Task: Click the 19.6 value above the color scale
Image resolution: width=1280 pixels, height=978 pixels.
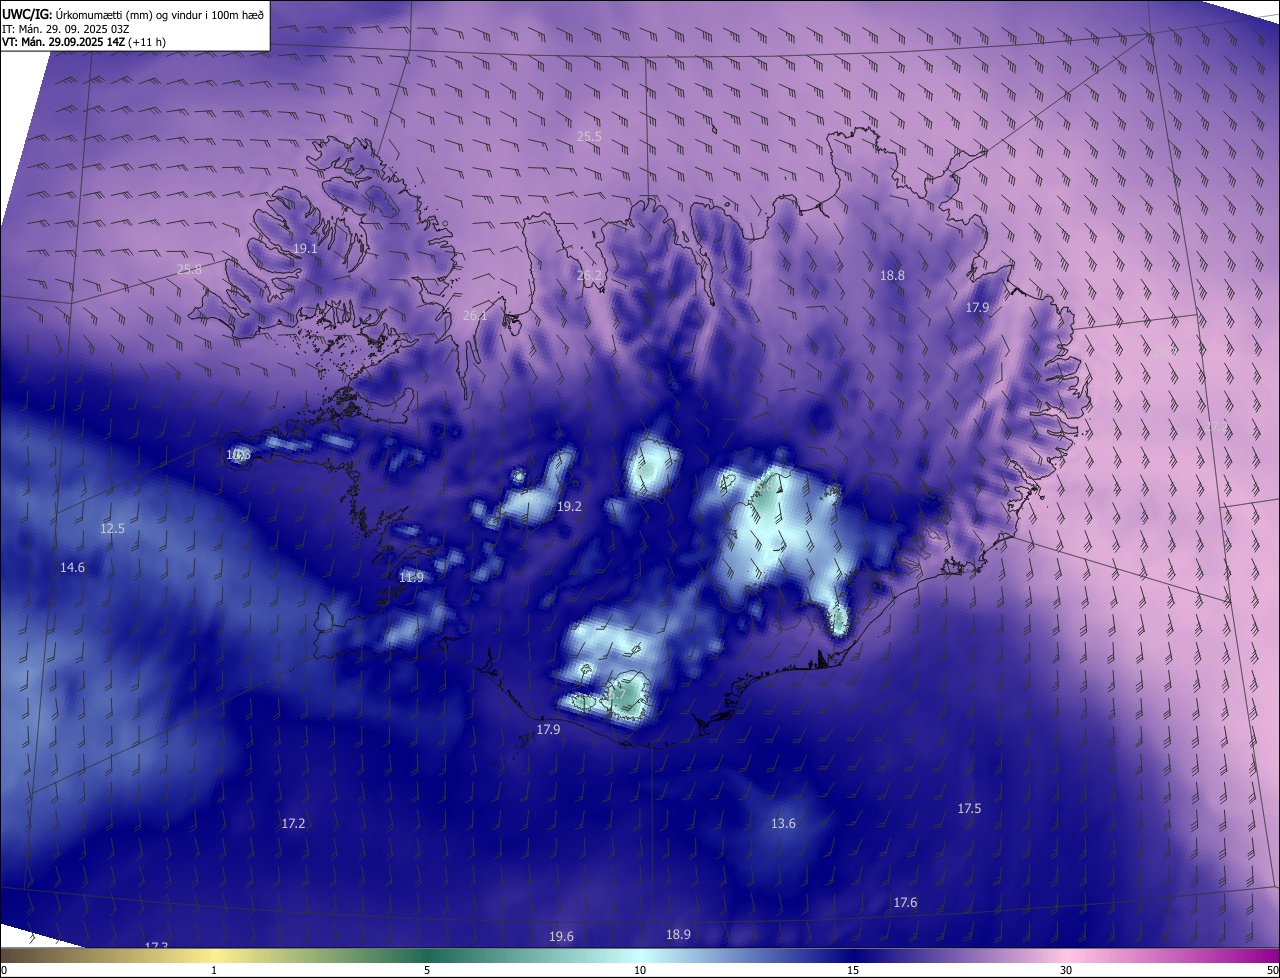Action: (x=561, y=937)
